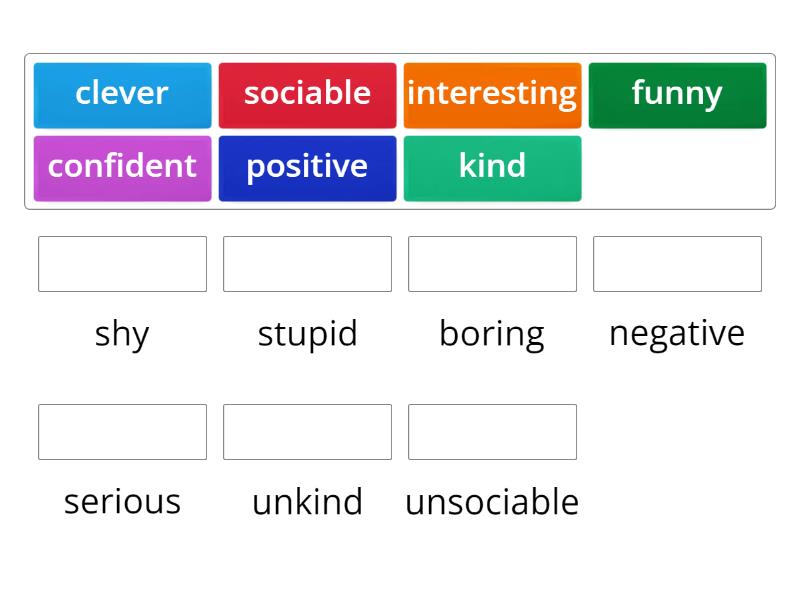Click the word label 'stupid'
Viewport: 800px width, 600px height.
tap(307, 334)
